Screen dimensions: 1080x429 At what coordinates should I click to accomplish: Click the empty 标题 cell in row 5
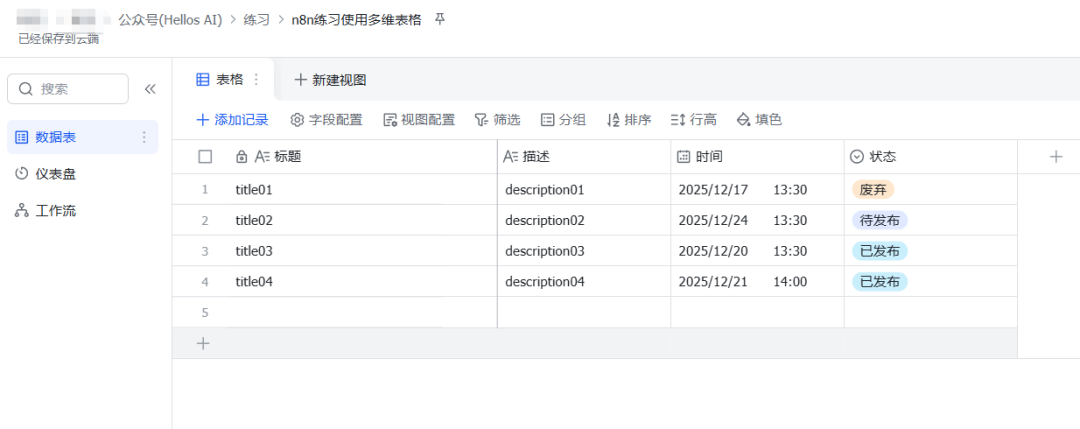pos(364,312)
